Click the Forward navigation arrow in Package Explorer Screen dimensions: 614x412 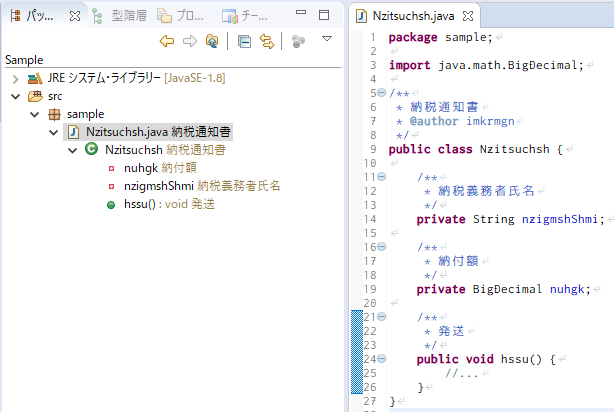190,41
